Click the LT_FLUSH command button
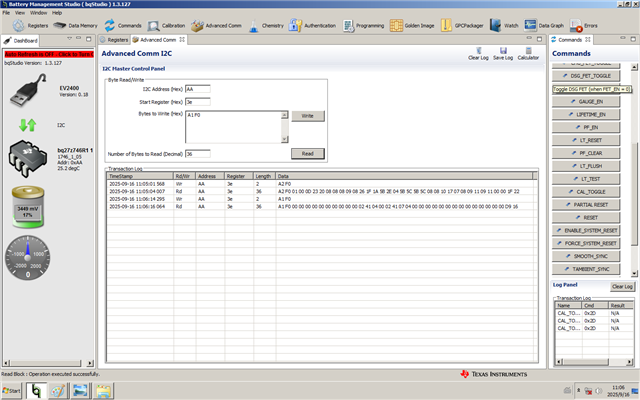 point(586,166)
